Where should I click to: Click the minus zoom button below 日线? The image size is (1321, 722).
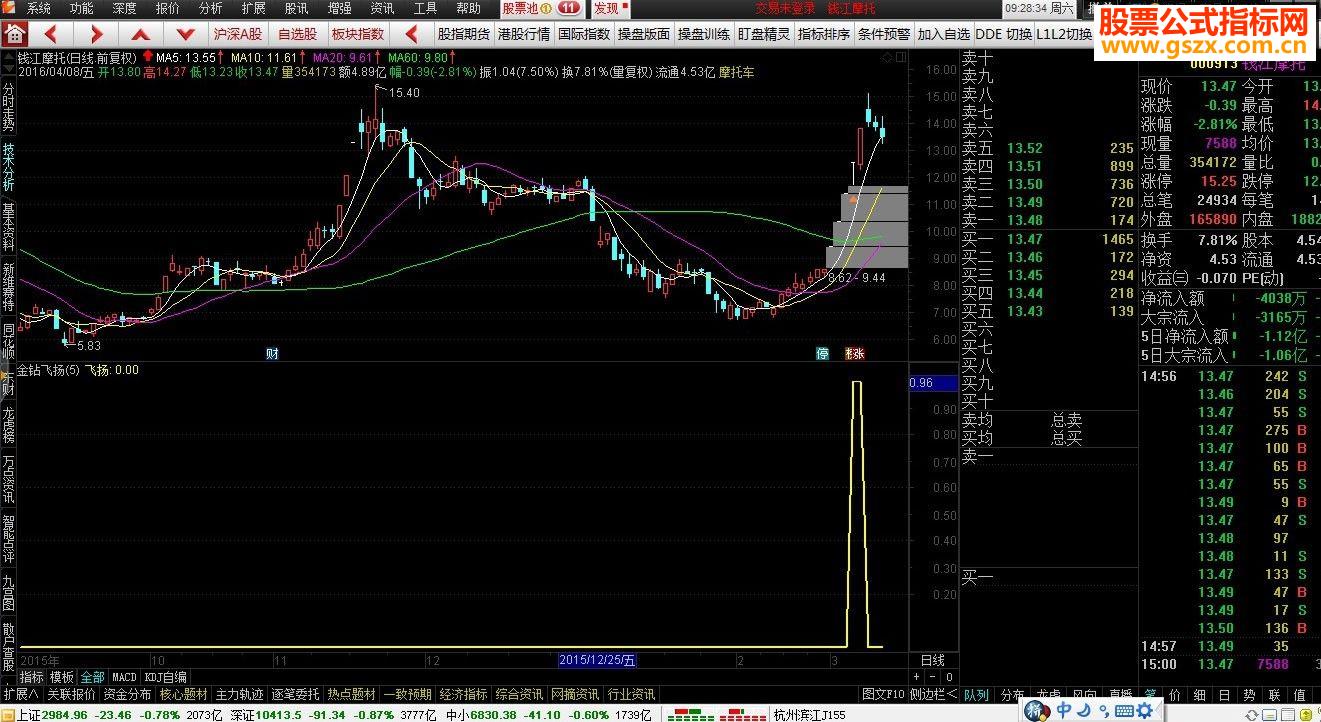[x=934, y=677]
